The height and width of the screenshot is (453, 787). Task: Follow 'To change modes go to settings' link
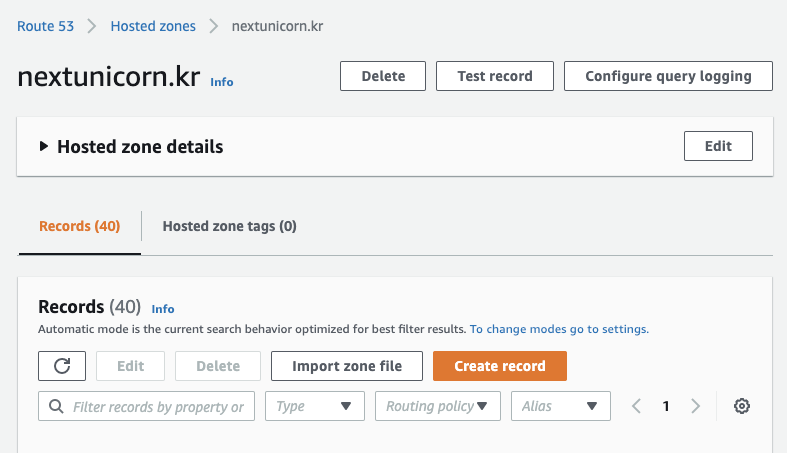click(559, 329)
